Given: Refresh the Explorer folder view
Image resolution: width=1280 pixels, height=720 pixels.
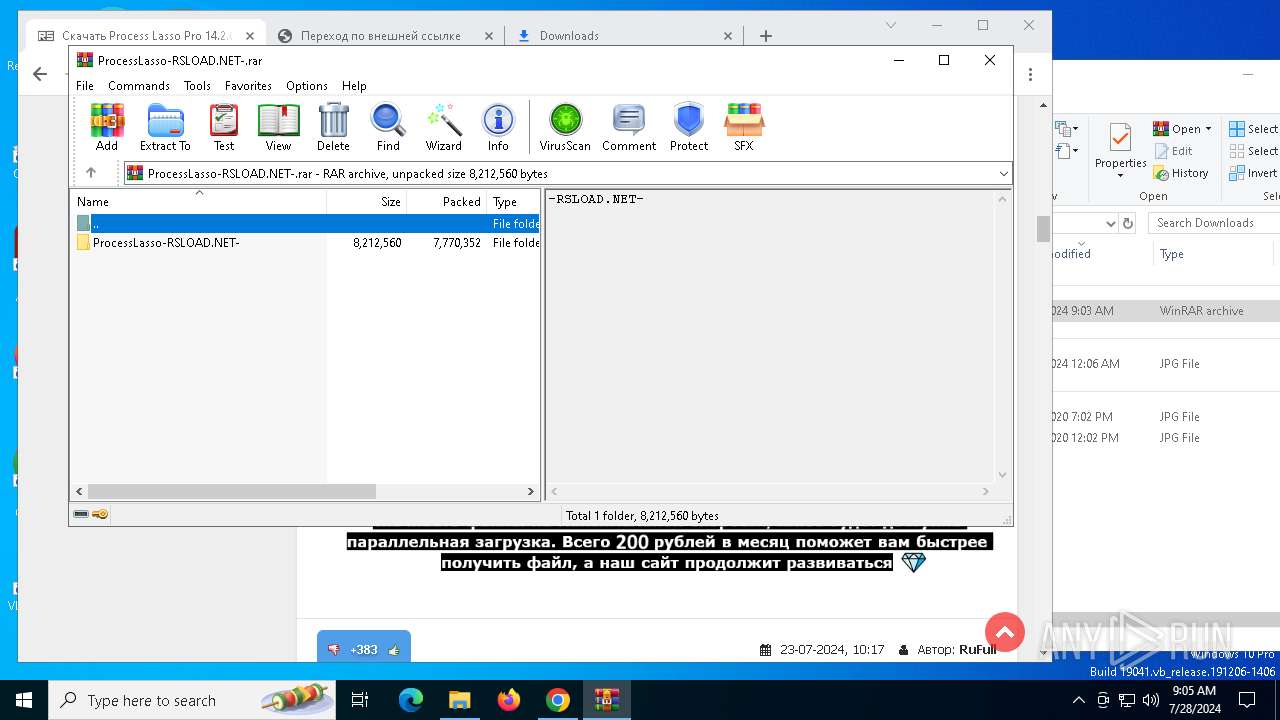Looking at the screenshot, I should coord(1128,223).
